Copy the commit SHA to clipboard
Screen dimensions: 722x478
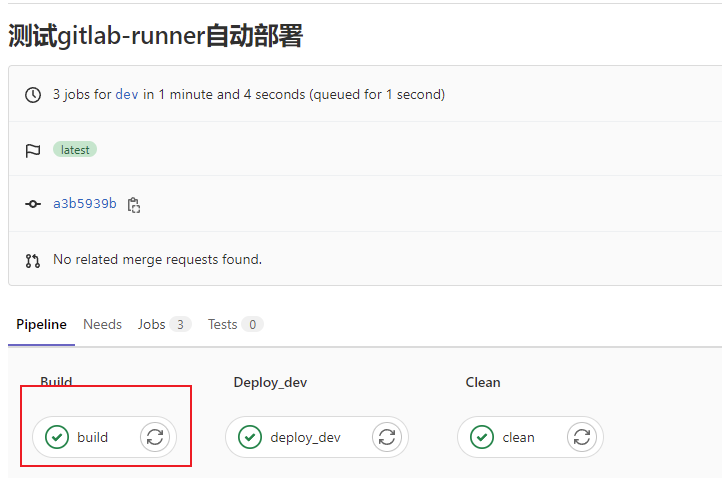pos(134,205)
